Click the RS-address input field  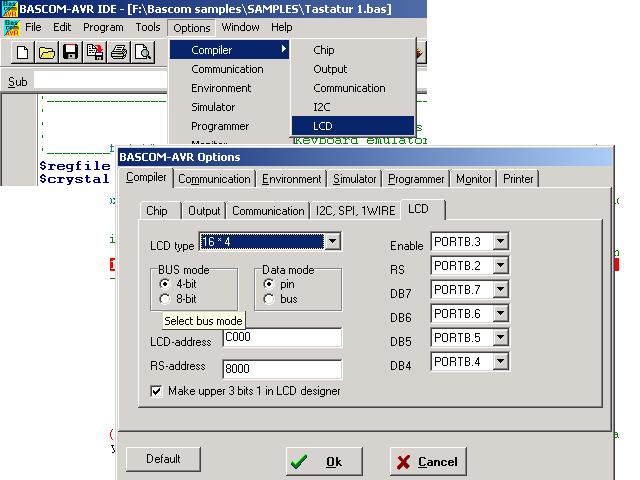(x=282, y=369)
